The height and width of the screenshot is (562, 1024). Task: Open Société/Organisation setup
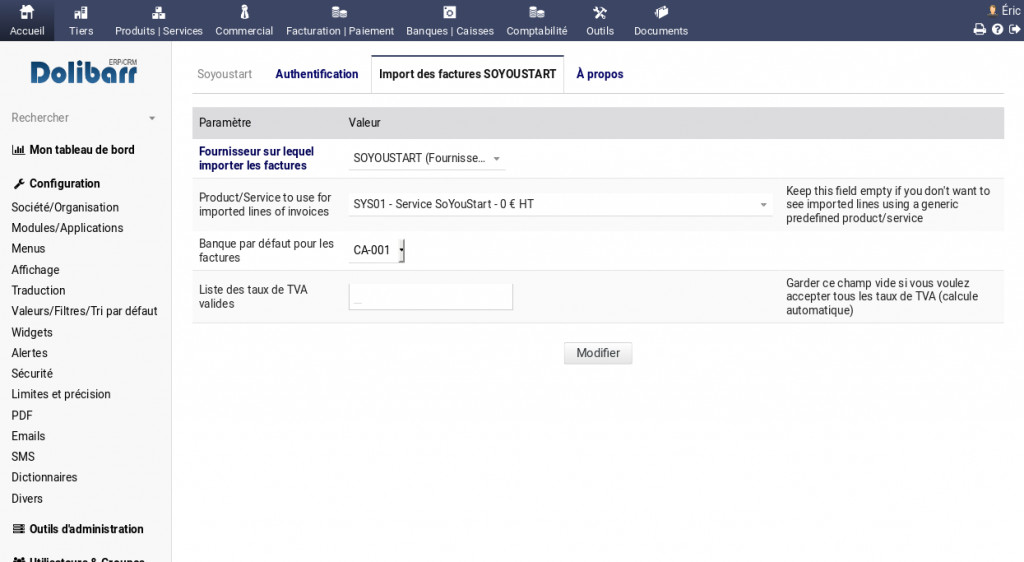click(65, 208)
